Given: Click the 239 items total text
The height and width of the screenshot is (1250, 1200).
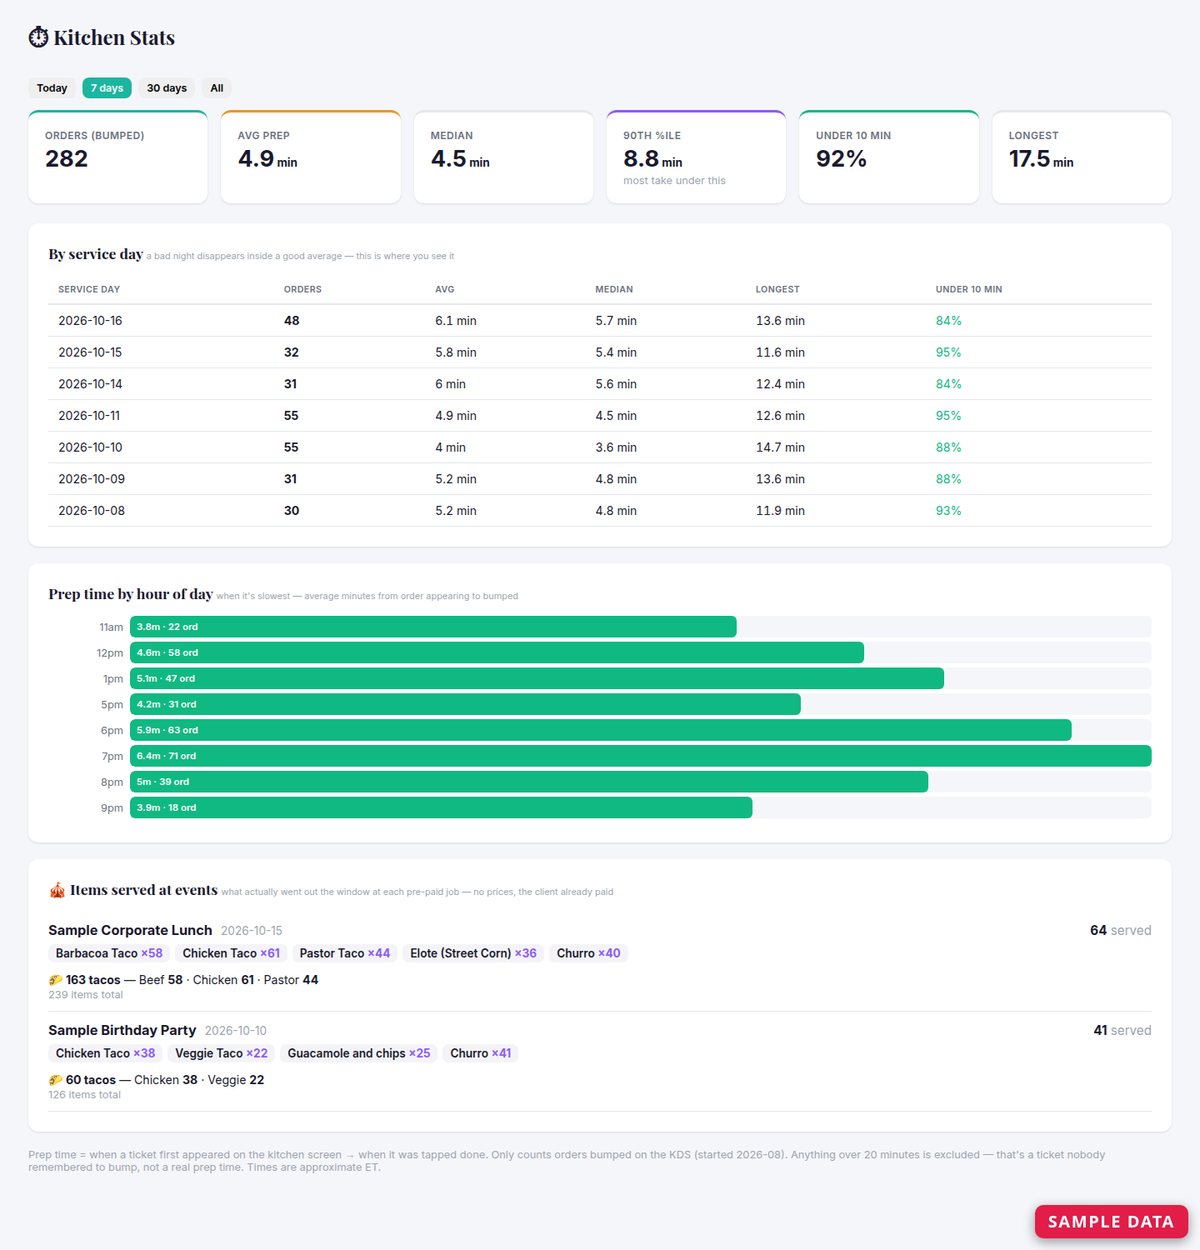Looking at the screenshot, I should (86, 995).
